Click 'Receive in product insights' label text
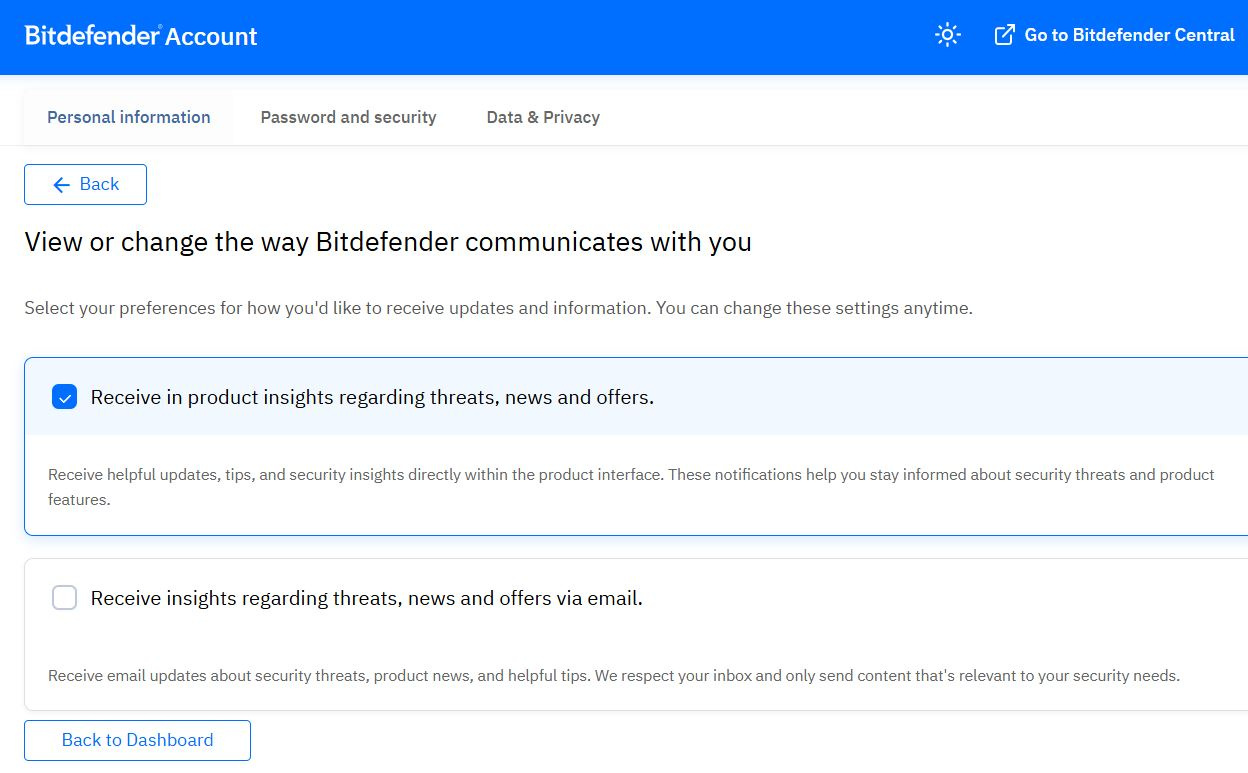This screenshot has height=773, width=1248. pos(372,397)
